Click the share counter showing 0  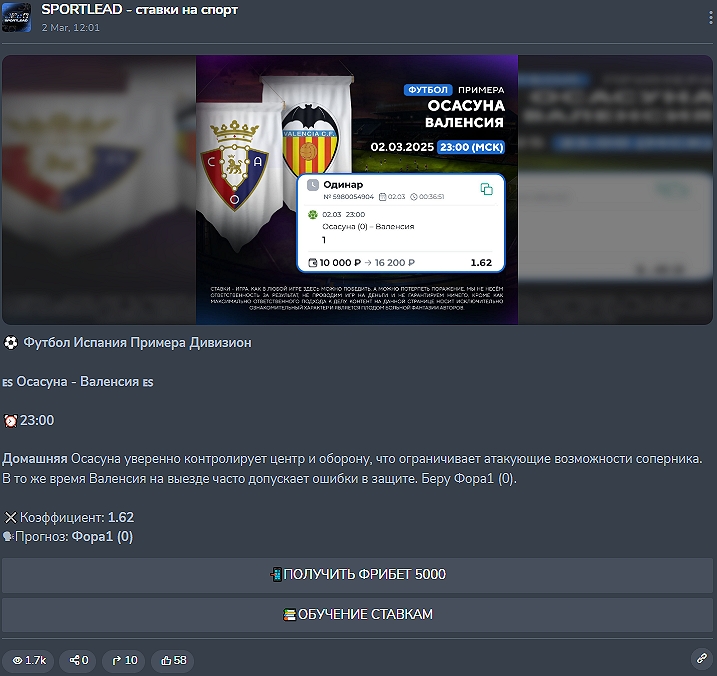point(79,660)
